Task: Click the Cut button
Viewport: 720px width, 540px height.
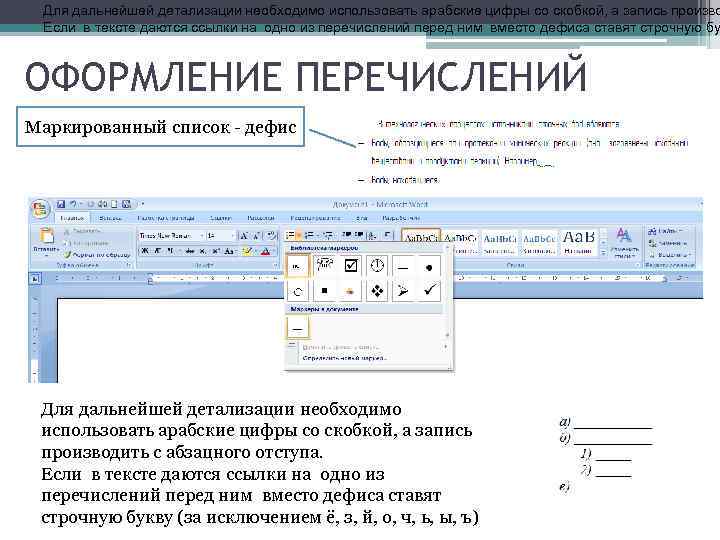Action: tap(83, 231)
